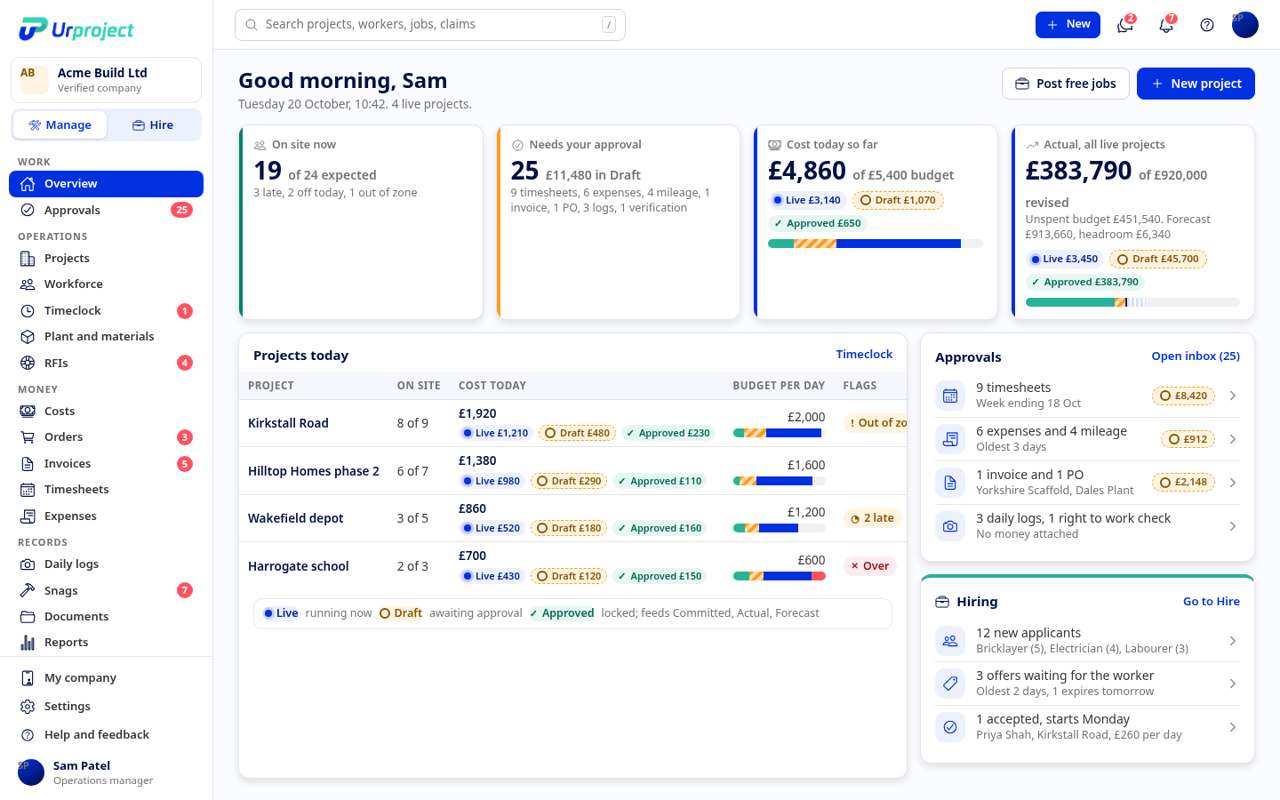The image size is (1280, 800).
Task: Expand the 6 expenses and 4 mileage chevron
Action: coord(1233,439)
